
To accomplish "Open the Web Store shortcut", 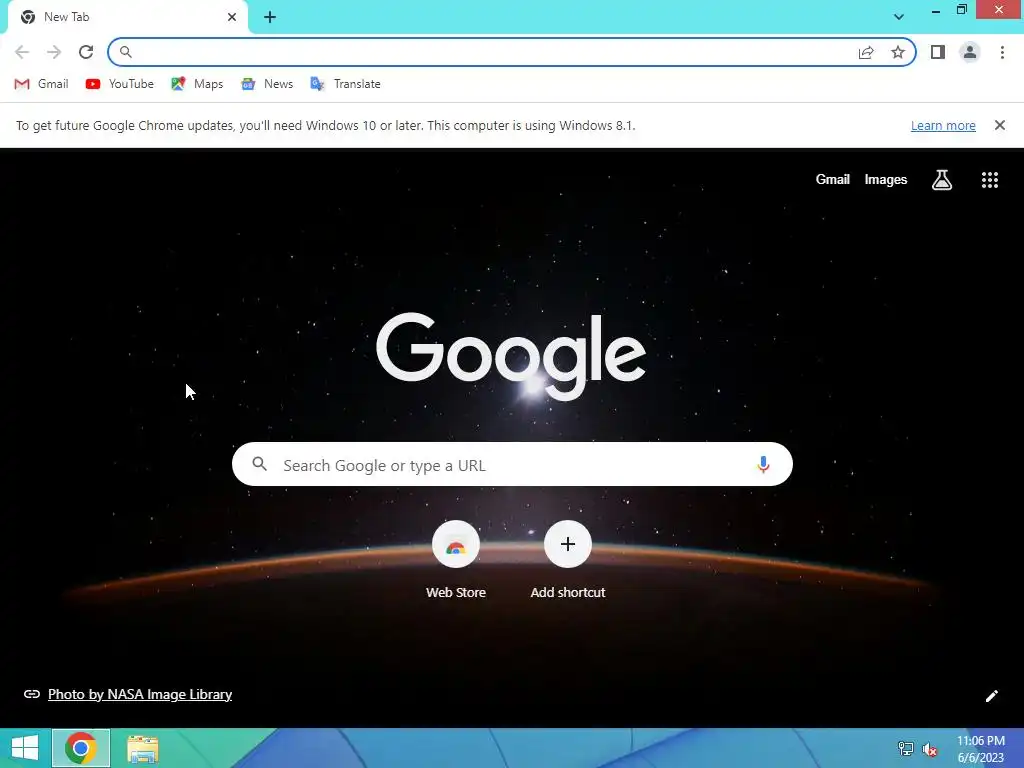I will (456, 560).
